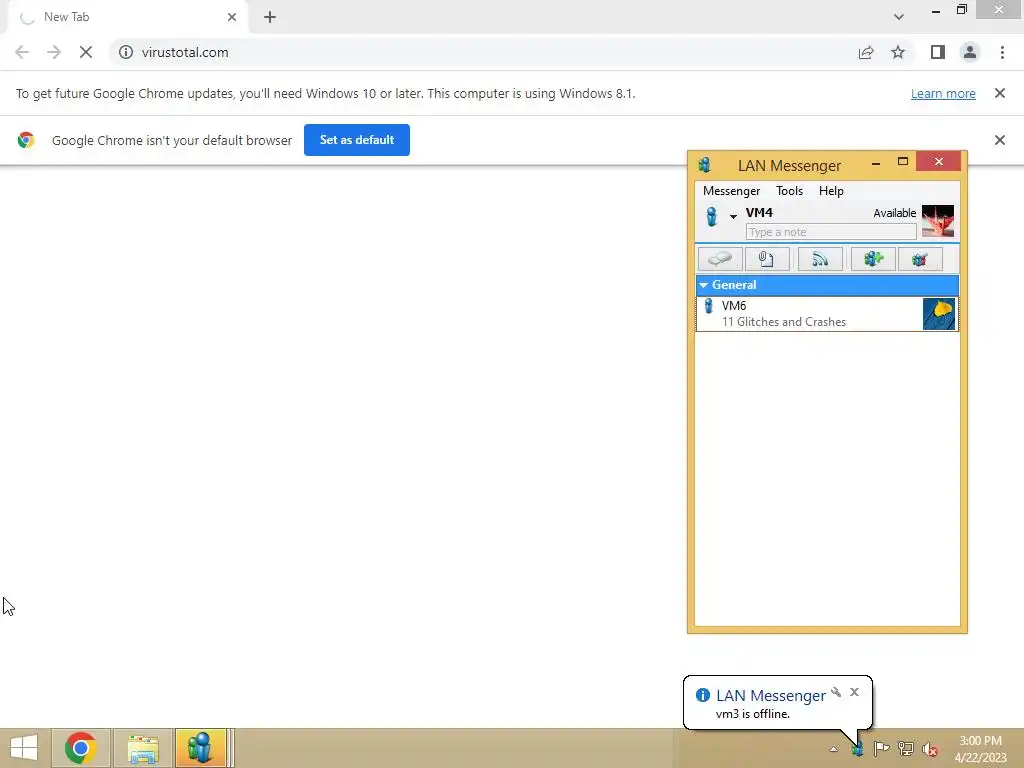Bookmark this tab with the star icon
The width and height of the screenshot is (1024, 768).
click(x=898, y=52)
